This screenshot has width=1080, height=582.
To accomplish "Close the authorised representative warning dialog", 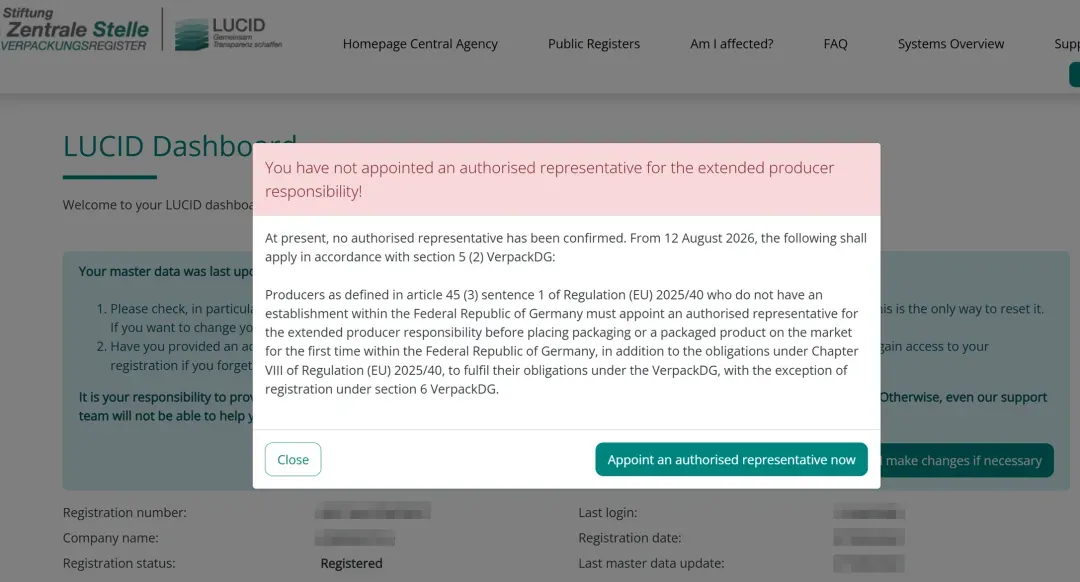I will pyautogui.click(x=293, y=459).
